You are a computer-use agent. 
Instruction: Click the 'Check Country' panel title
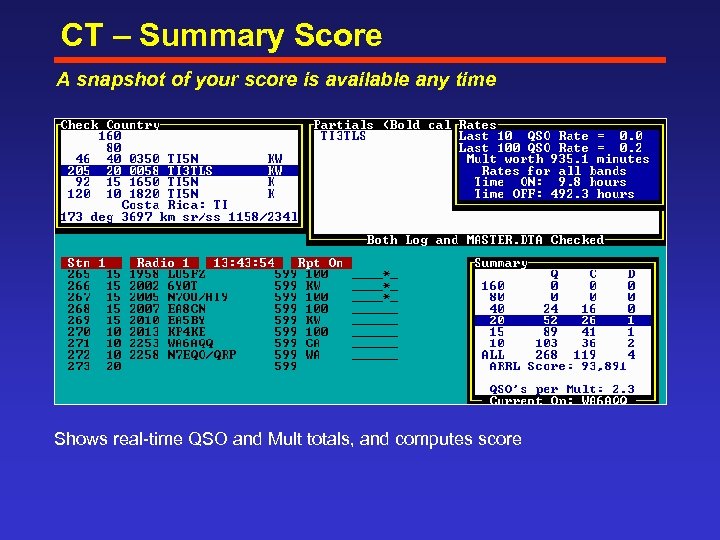pos(110,124)
